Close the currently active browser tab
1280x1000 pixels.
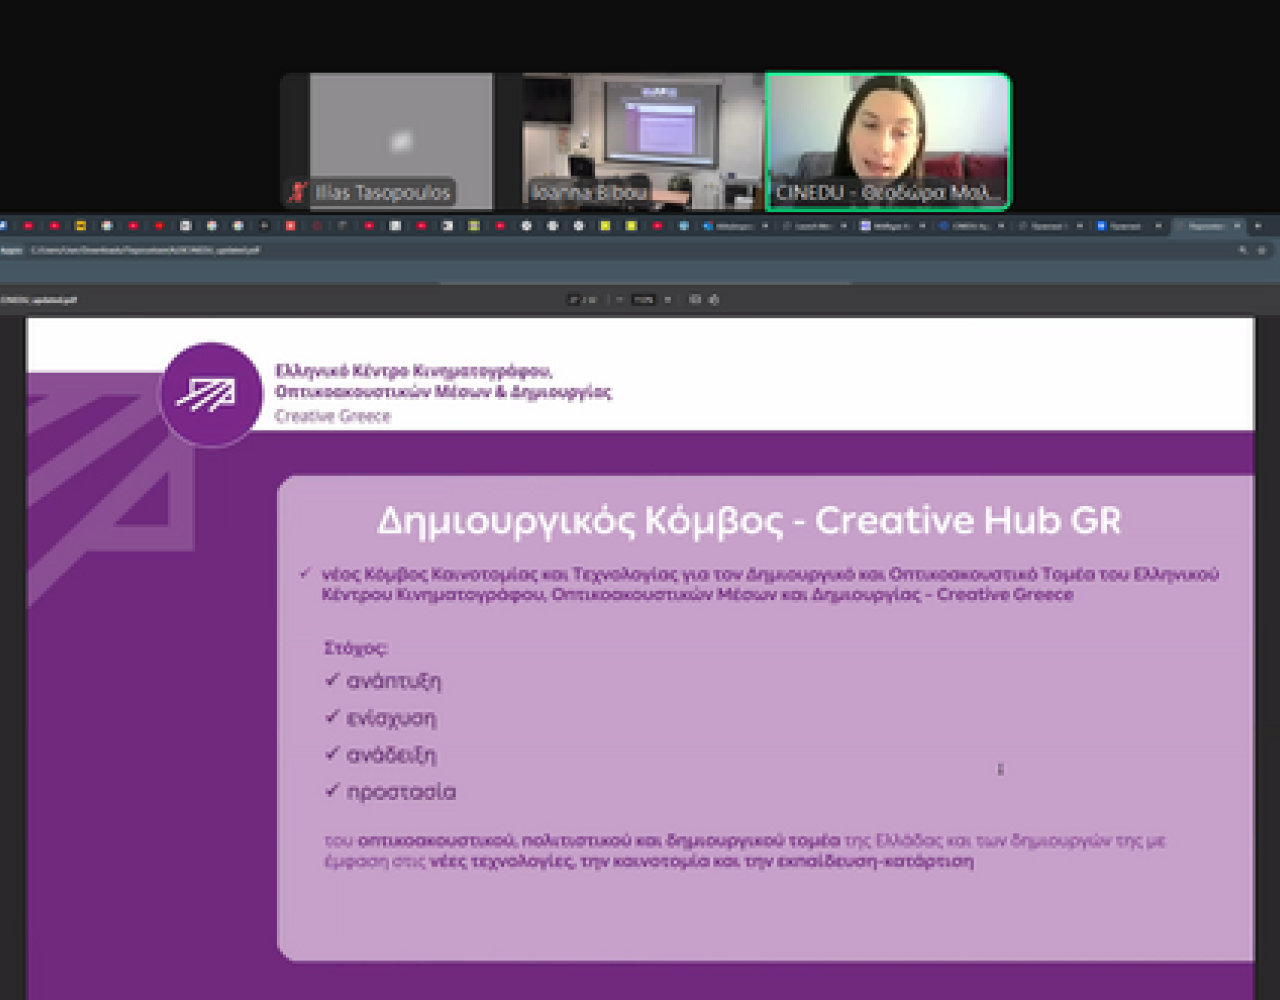click(x=1237, y=225)
